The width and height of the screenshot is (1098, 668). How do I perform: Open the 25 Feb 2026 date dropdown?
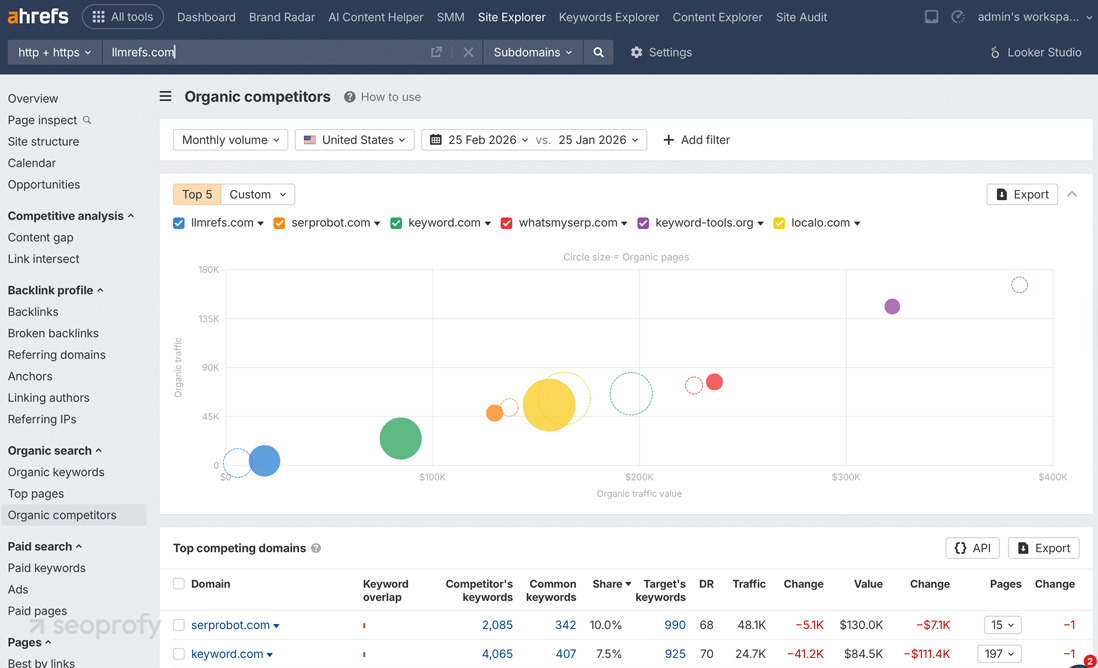point(488,139)
